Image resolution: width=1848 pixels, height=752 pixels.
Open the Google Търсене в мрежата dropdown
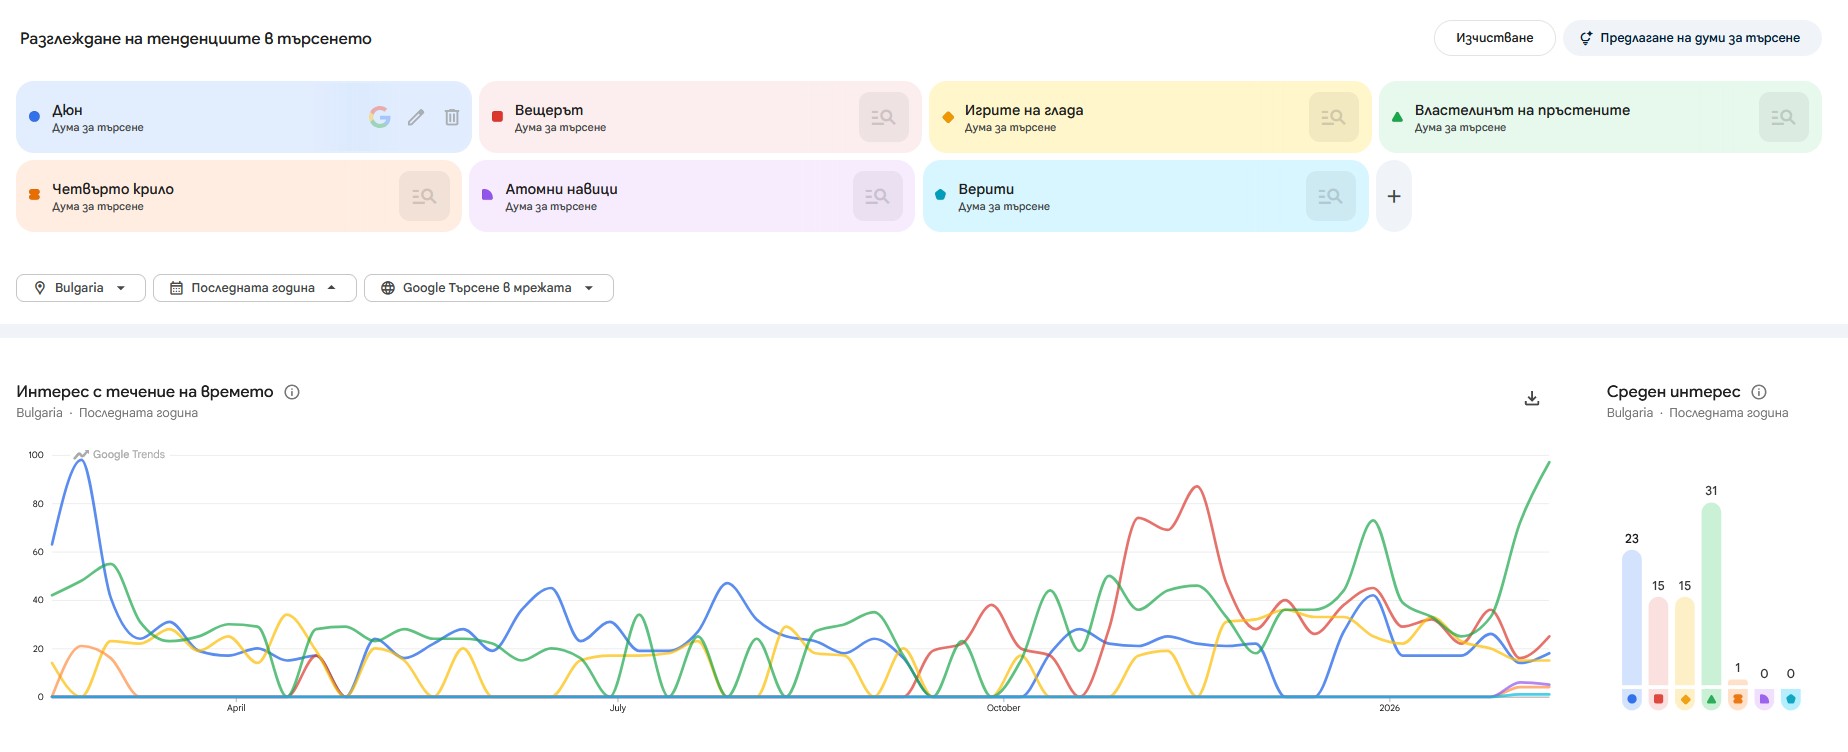489,288
